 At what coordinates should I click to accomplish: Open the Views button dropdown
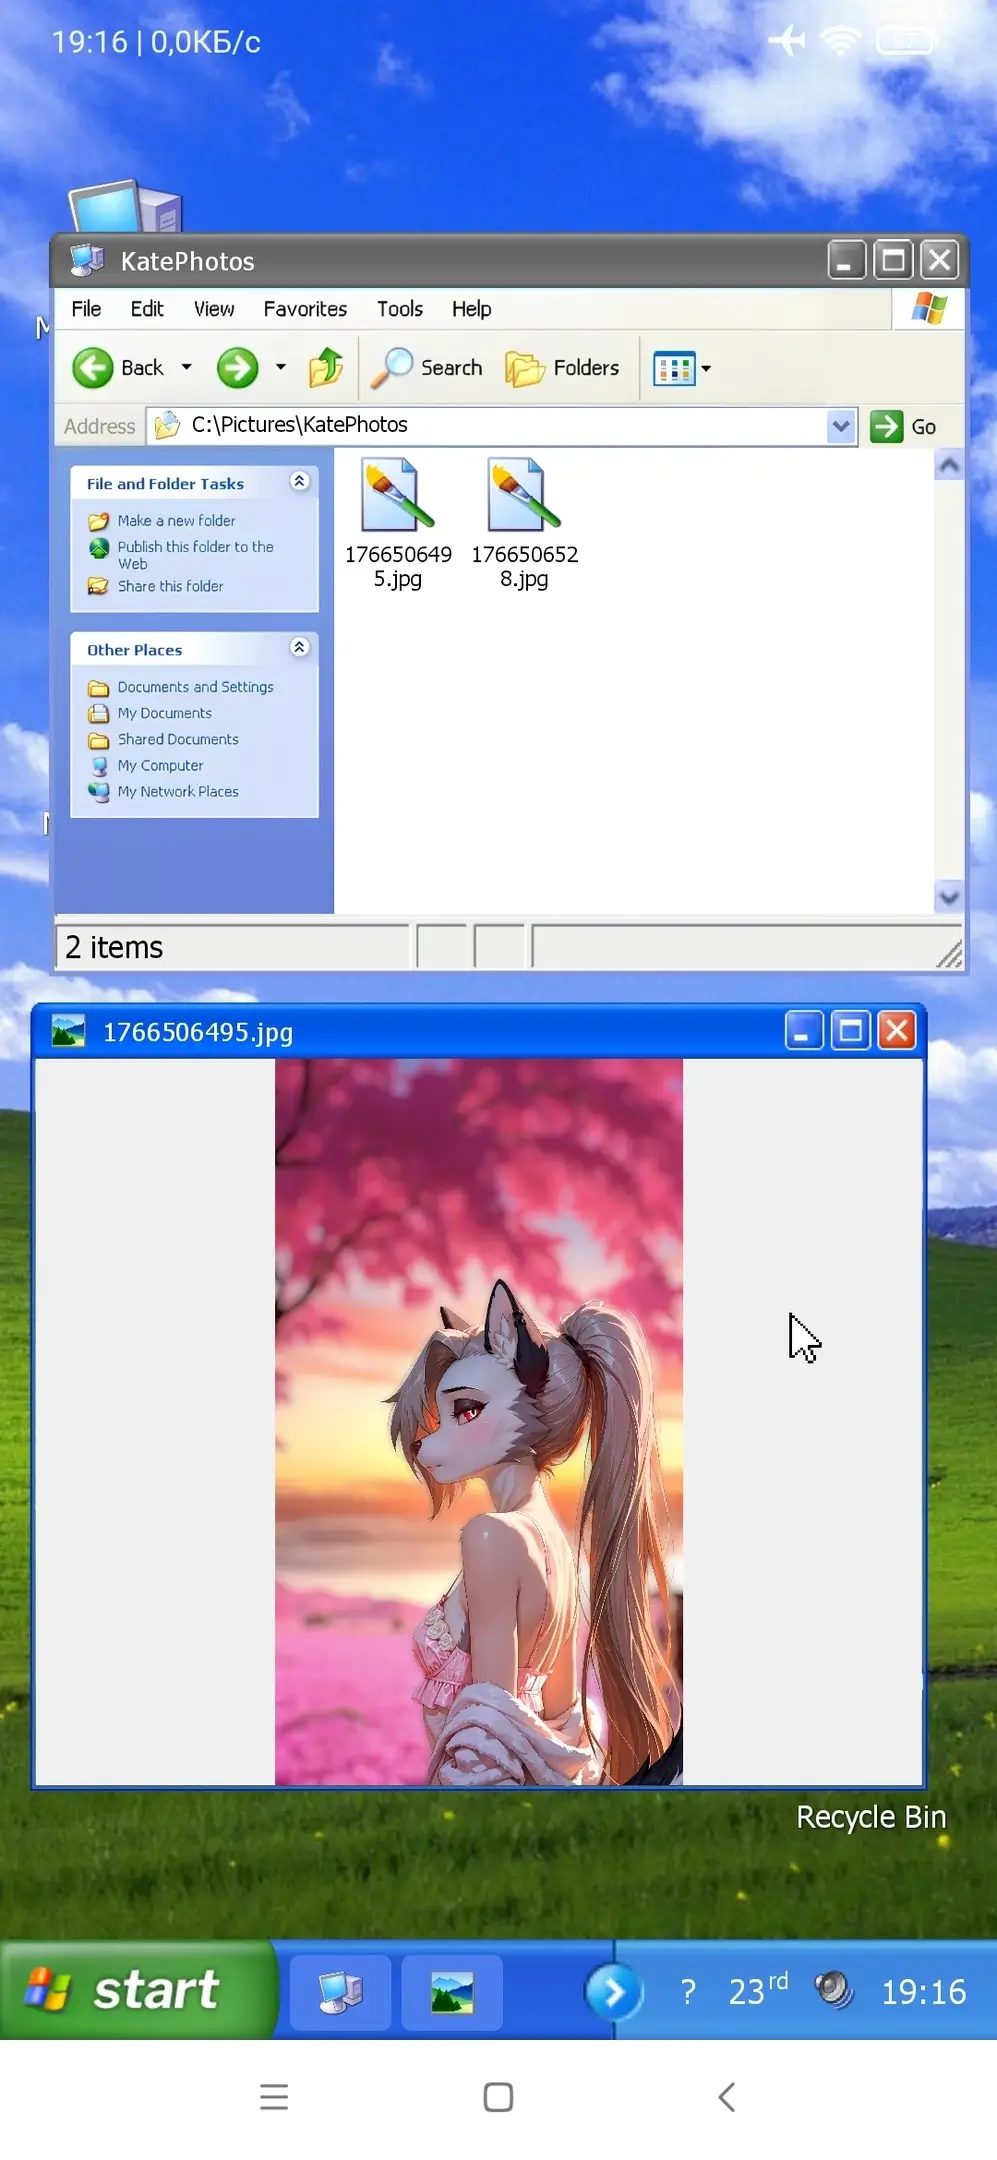[x=706, y=368]
